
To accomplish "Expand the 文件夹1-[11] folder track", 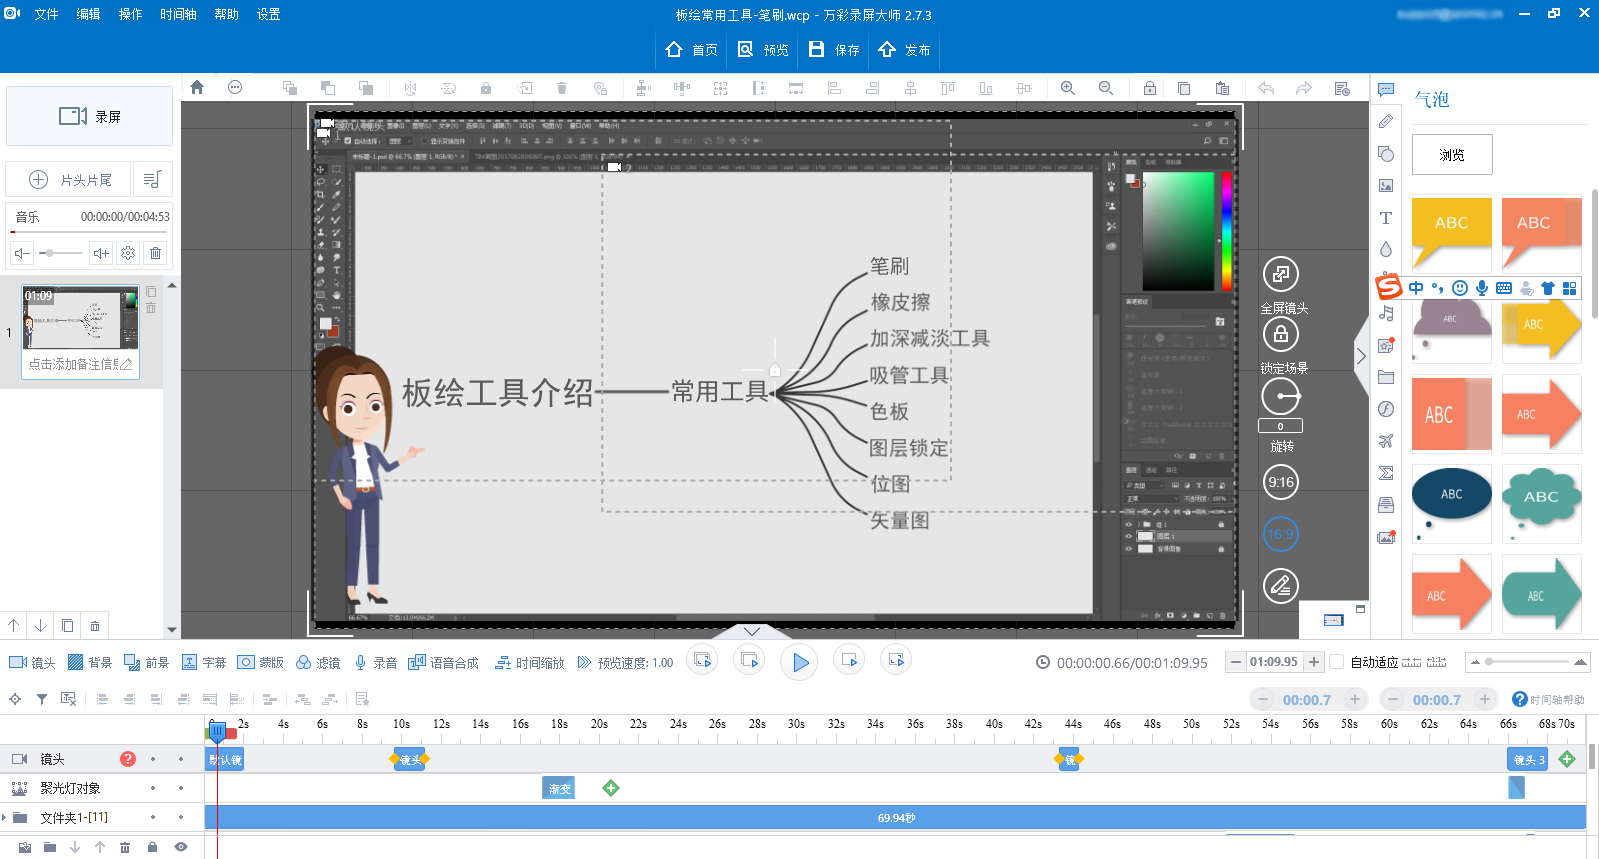I will pos(5,817).
